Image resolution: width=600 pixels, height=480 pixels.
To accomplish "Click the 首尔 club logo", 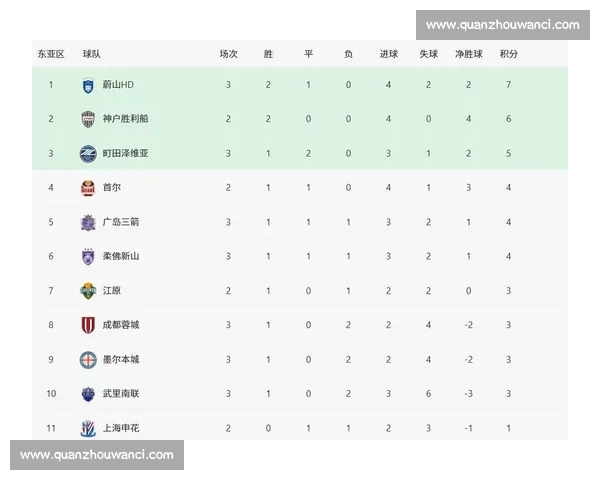I will coord(88,187).
